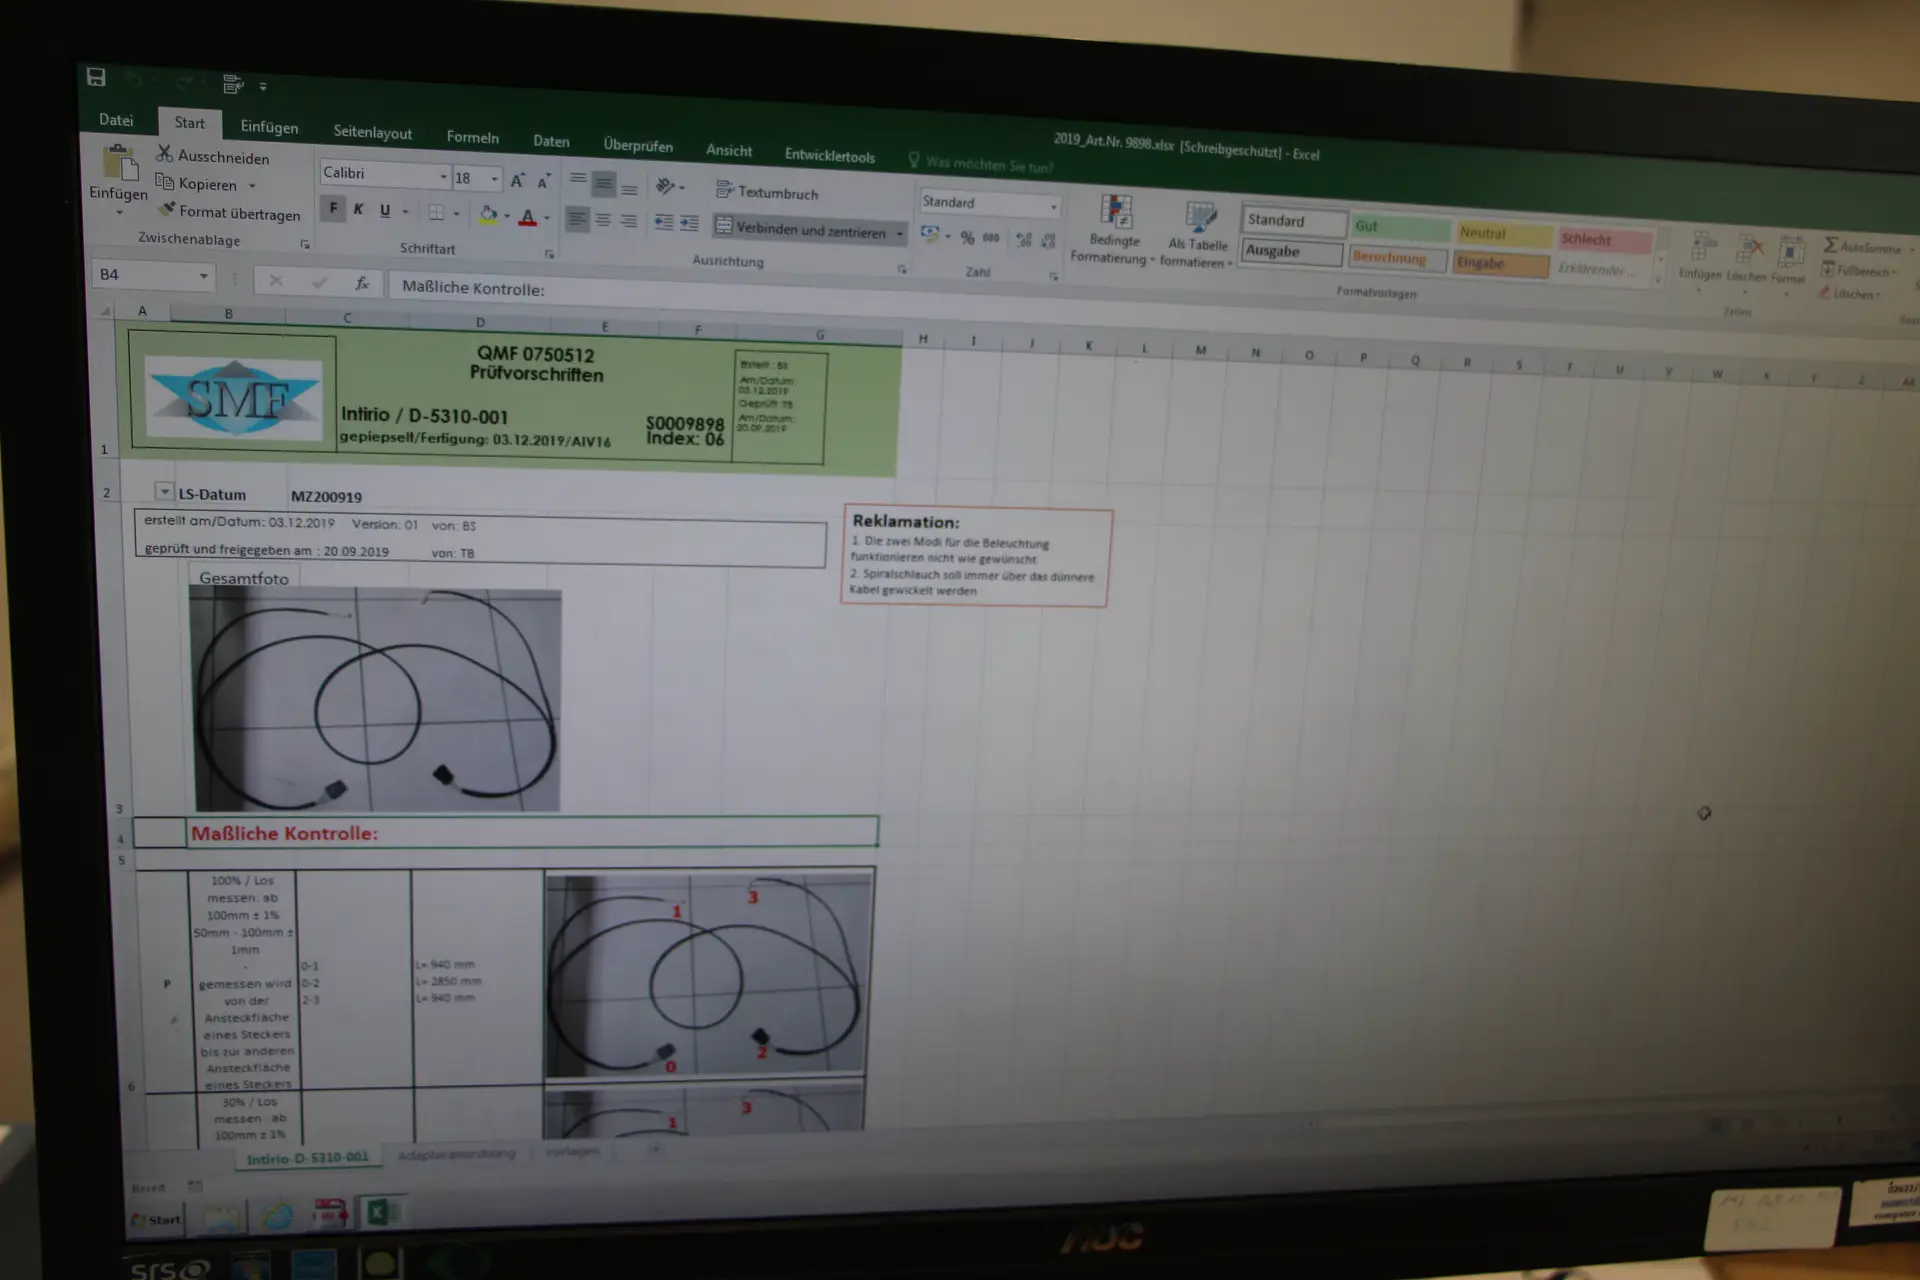This screenshot has width=1920, height=1280.
Task: Apply the Gut cell style
Action: pyautogui.click(x=1400, y=228)
